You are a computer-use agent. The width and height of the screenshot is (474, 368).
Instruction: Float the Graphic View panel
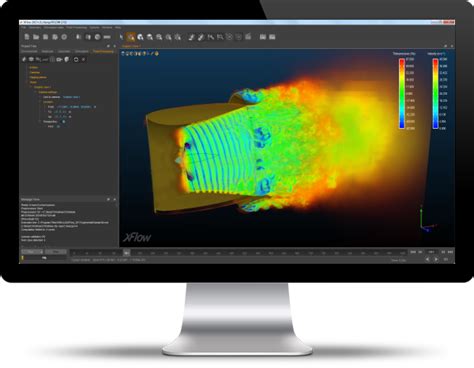pos(446,46)
